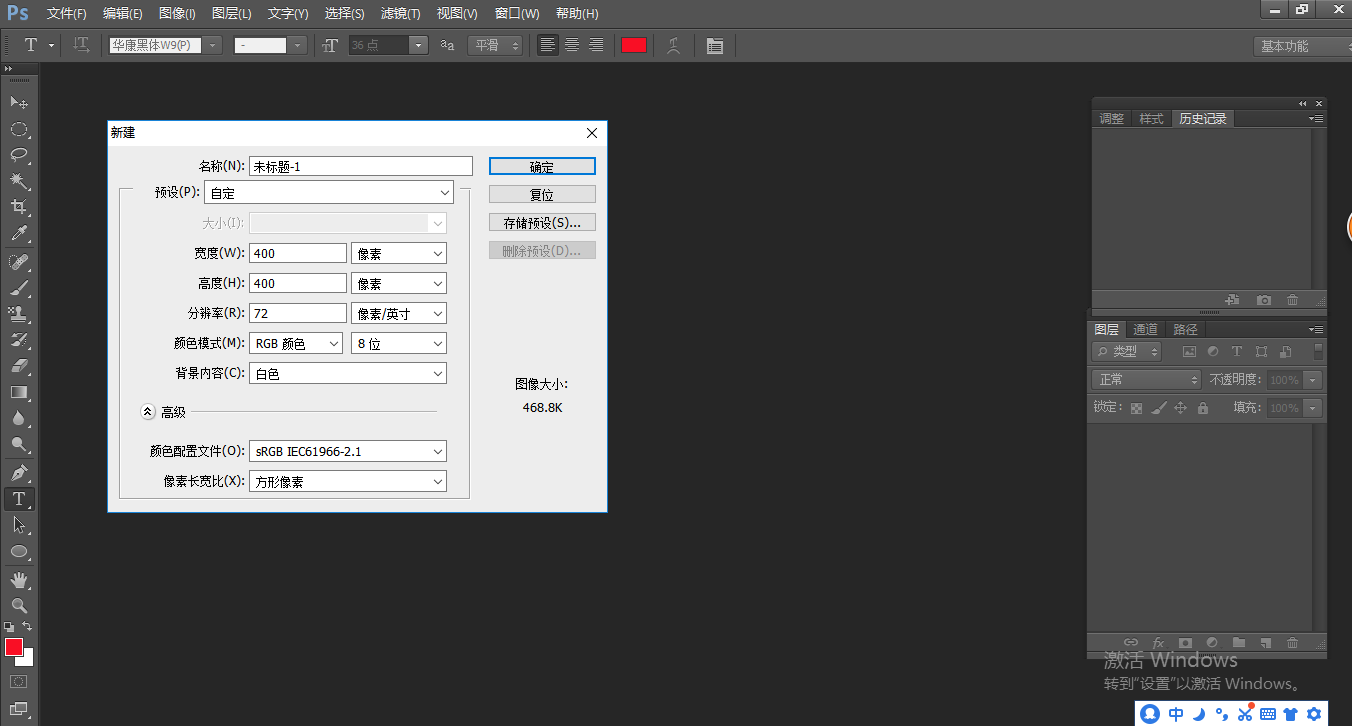Open the RGB 颜色 color mode dropdown
Screen dimensions: 1352x726
(296, 344)
